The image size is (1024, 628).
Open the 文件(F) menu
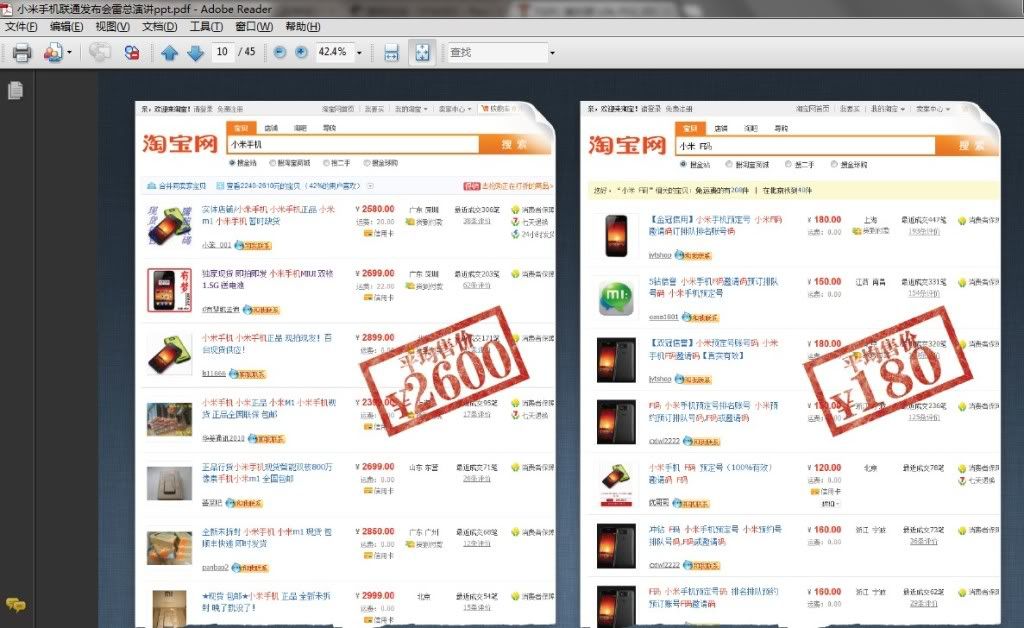[x=21, y=26]
